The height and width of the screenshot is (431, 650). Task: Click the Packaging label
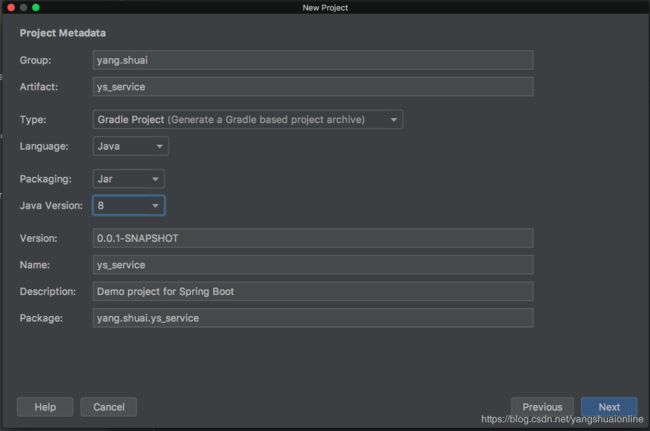pos(46,179)
